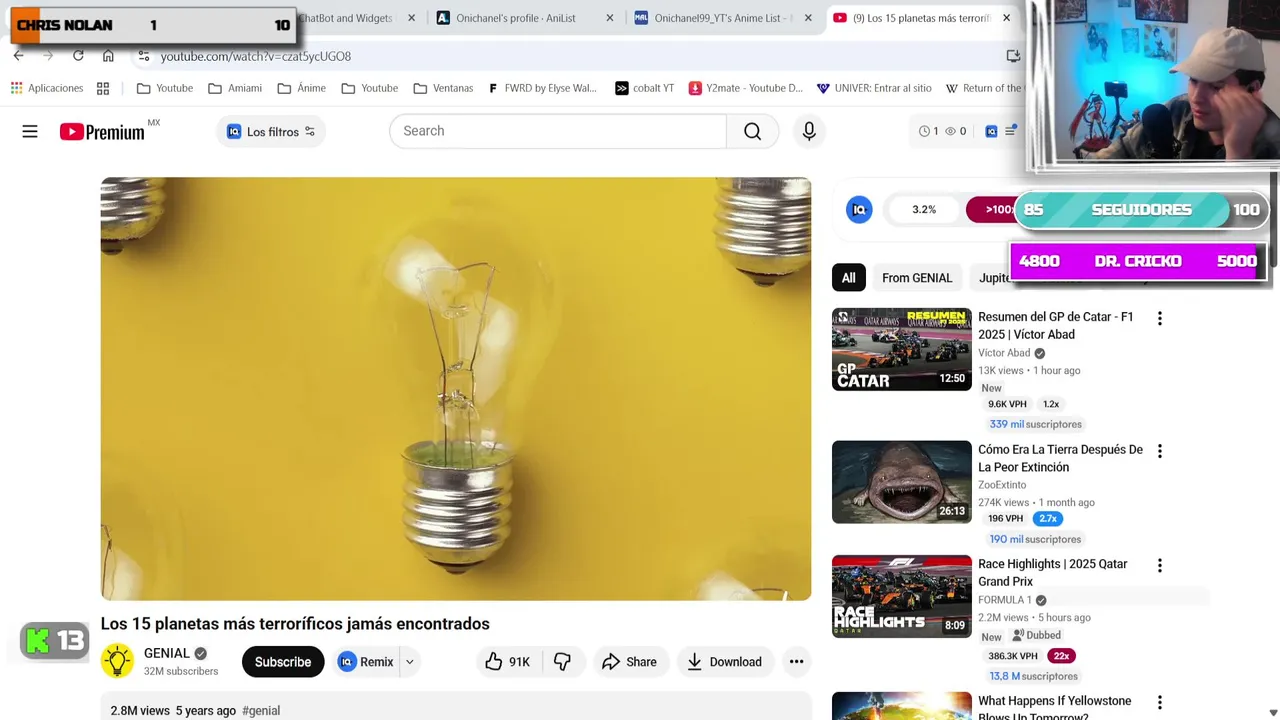The width and height of the screenshot is (1280, 720).
Task: Click the vidIQ eye counter in header
Action: point(956,131)
